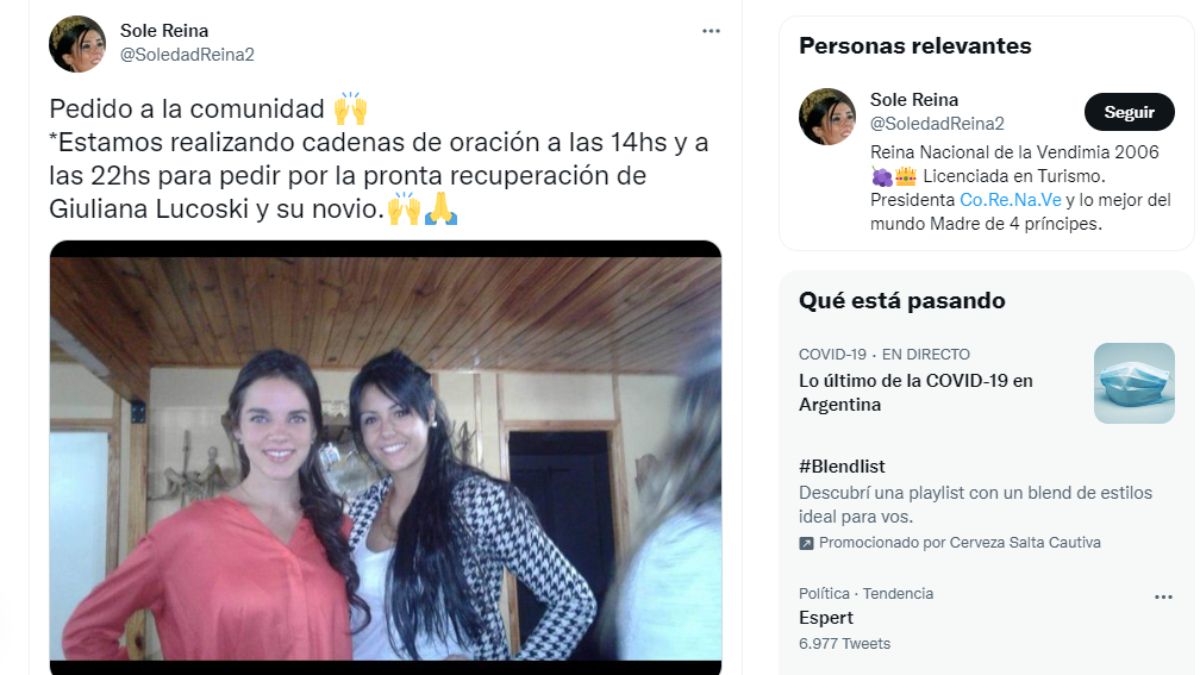Click Sole Reina's name in Personas relevantes
This screenshot has height=675, width=1200.
click(914, 100)
